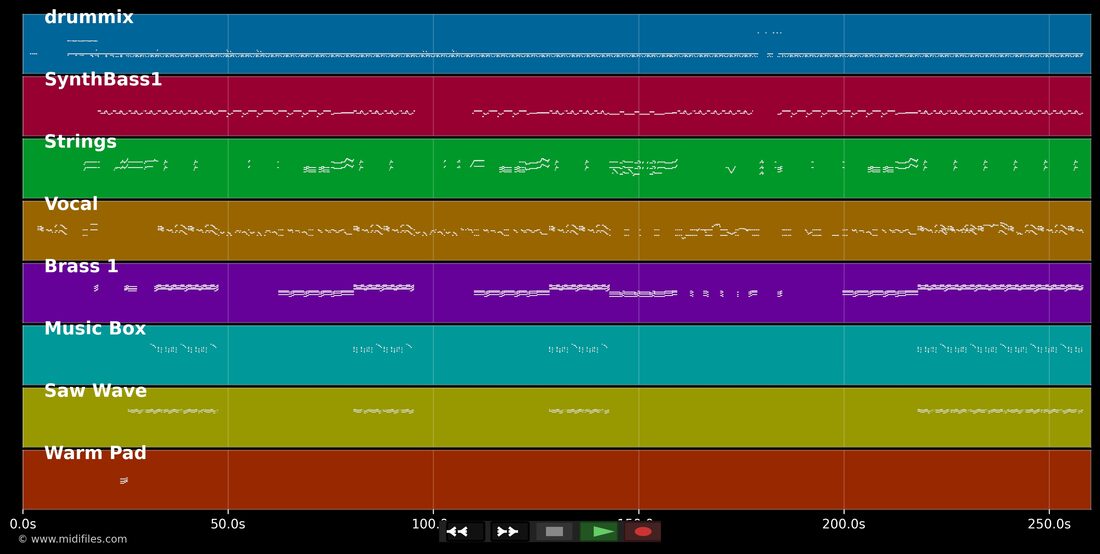Select the Saw Wave track label
Image resolution: width=1100 pixels, height=554 pixels.
95,391
